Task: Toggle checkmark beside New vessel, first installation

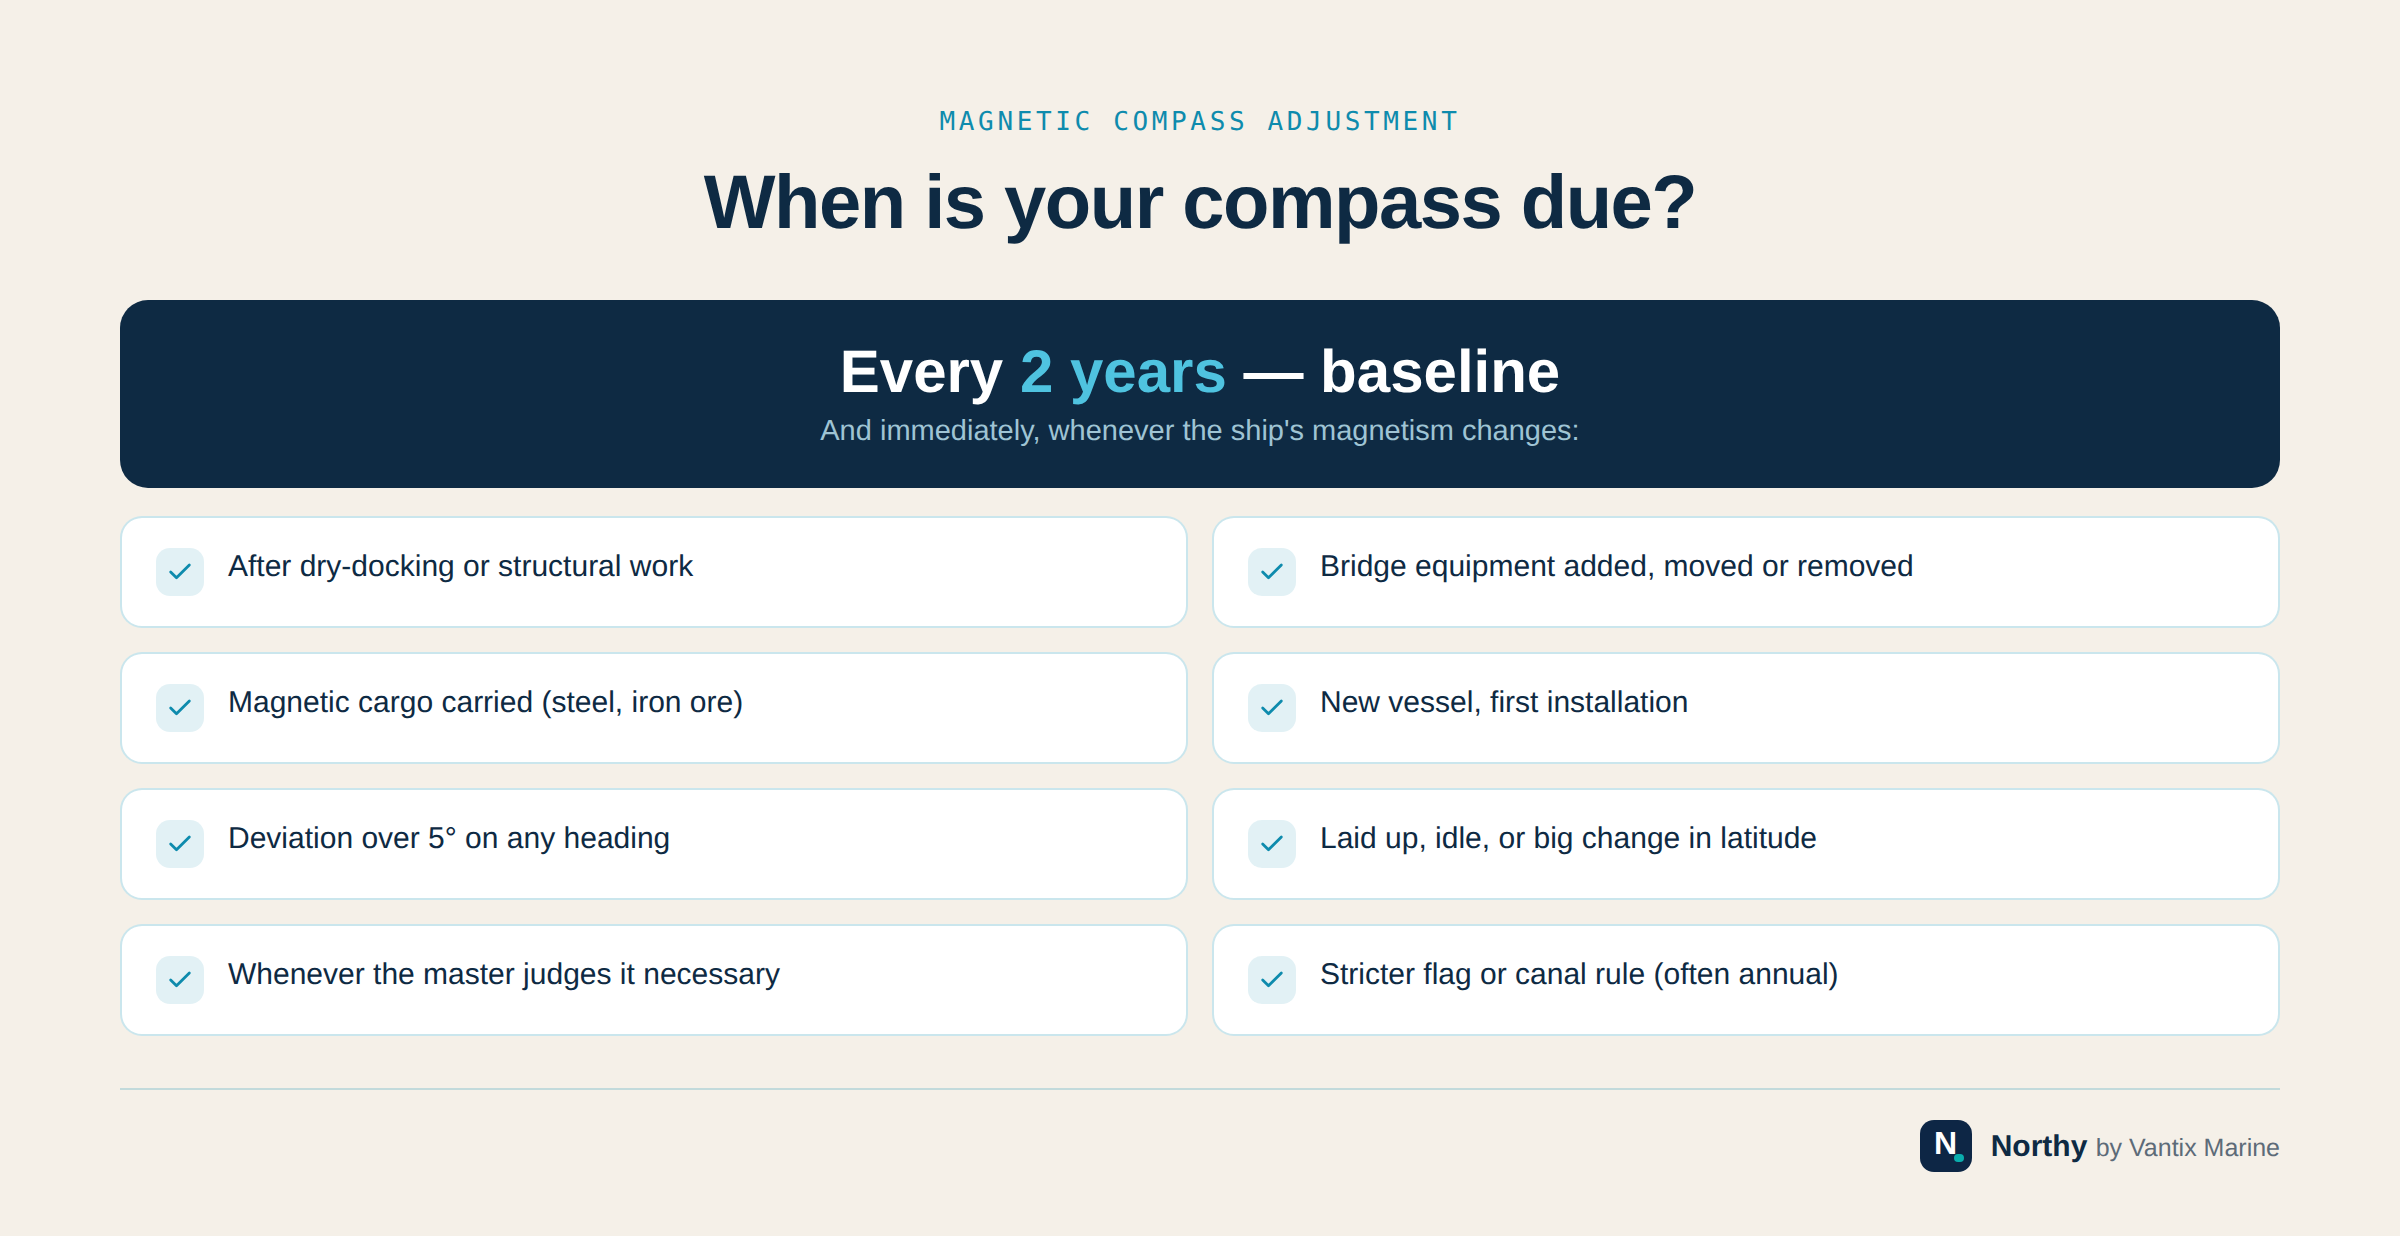Action: point(1272,708)
